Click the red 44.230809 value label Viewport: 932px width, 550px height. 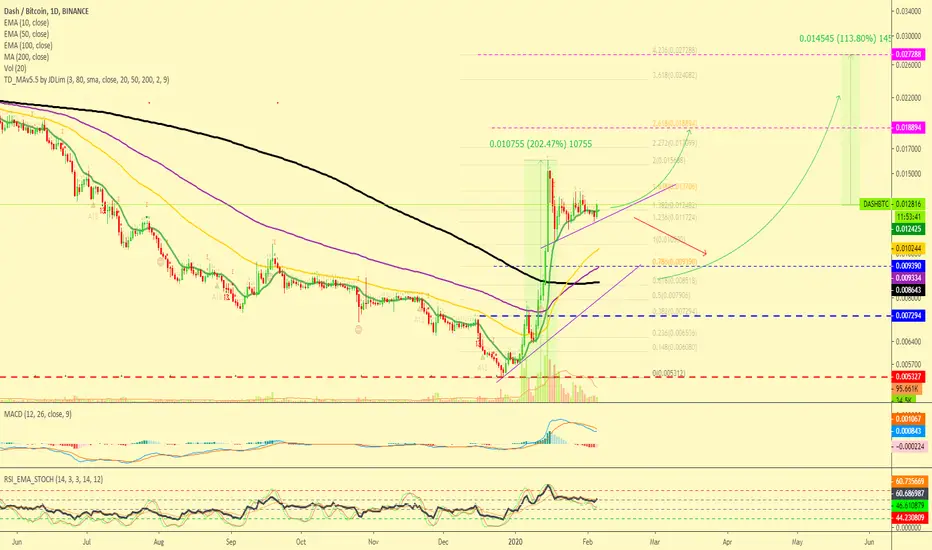(x=909, y=518)
